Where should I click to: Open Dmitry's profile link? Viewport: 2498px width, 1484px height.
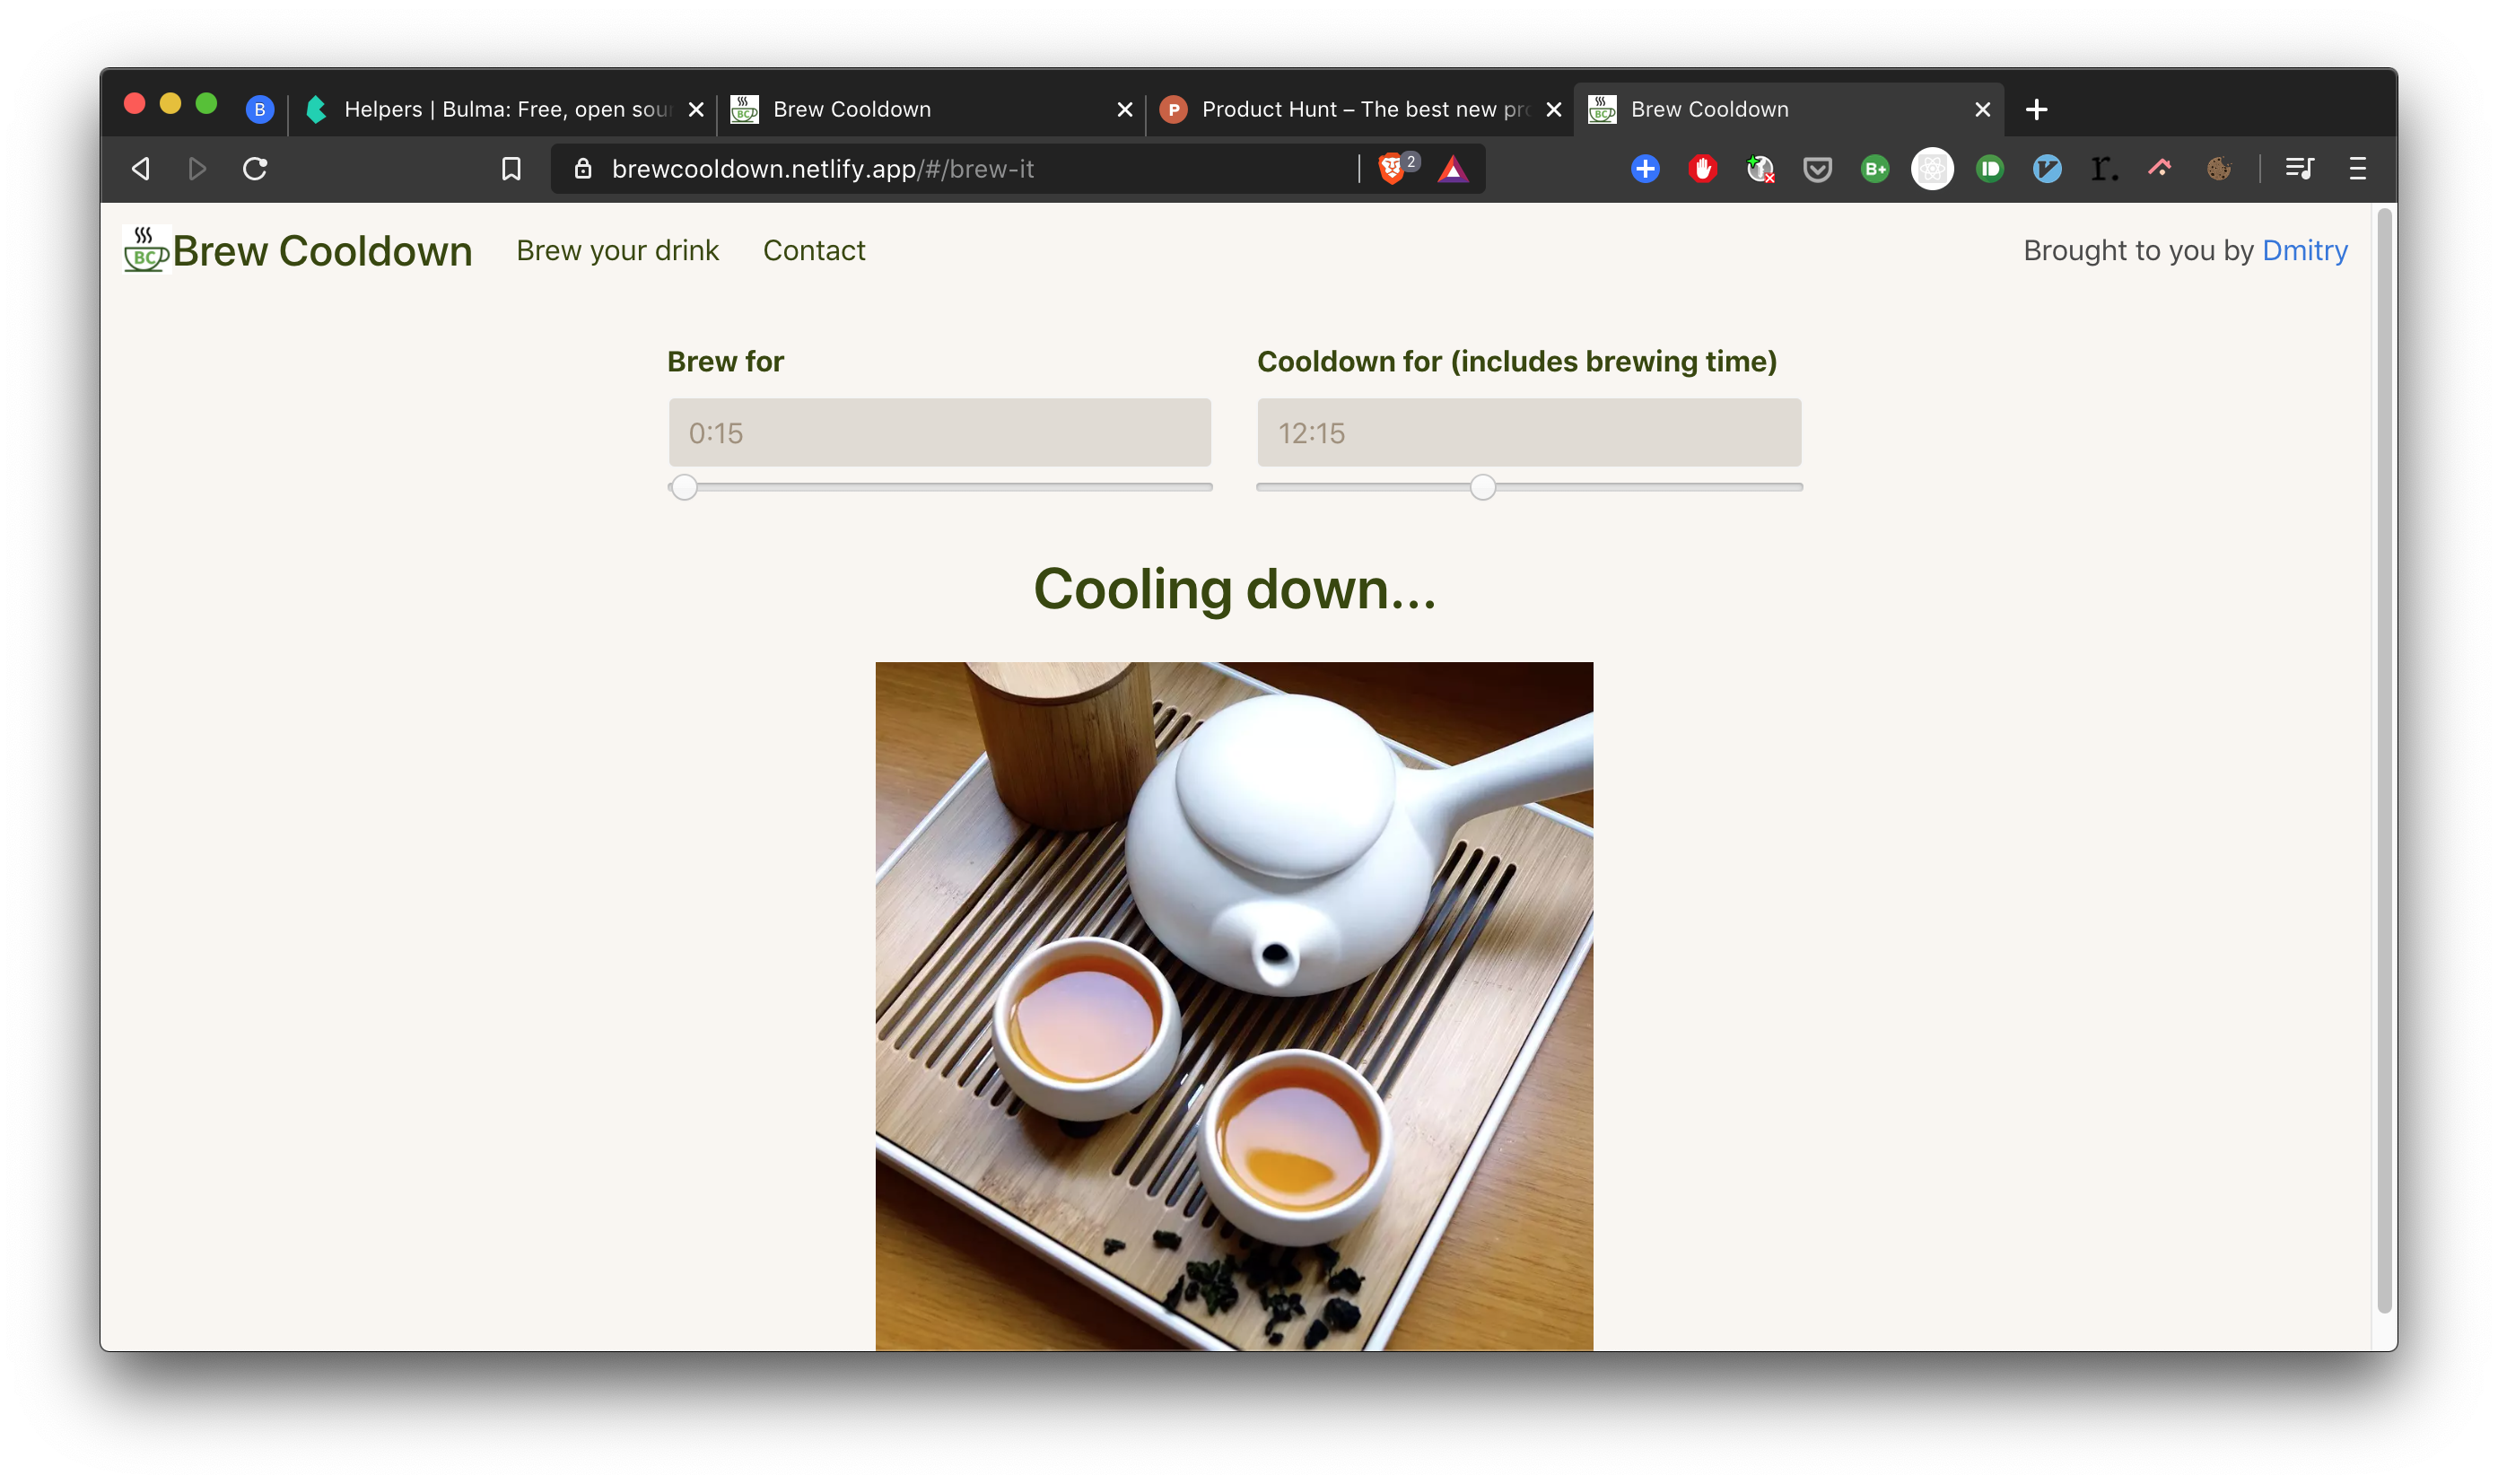coord(2305,250)
